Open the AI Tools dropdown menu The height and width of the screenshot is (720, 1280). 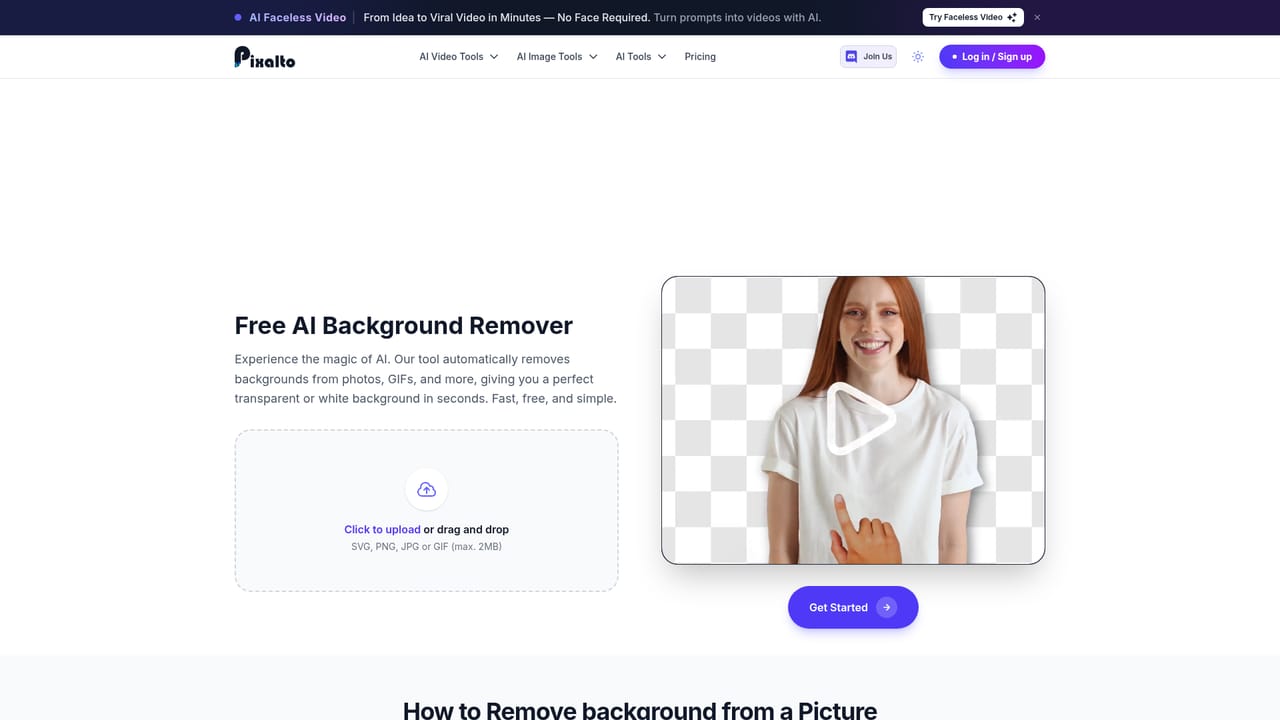pyautogui.click(x=641, y=57)
